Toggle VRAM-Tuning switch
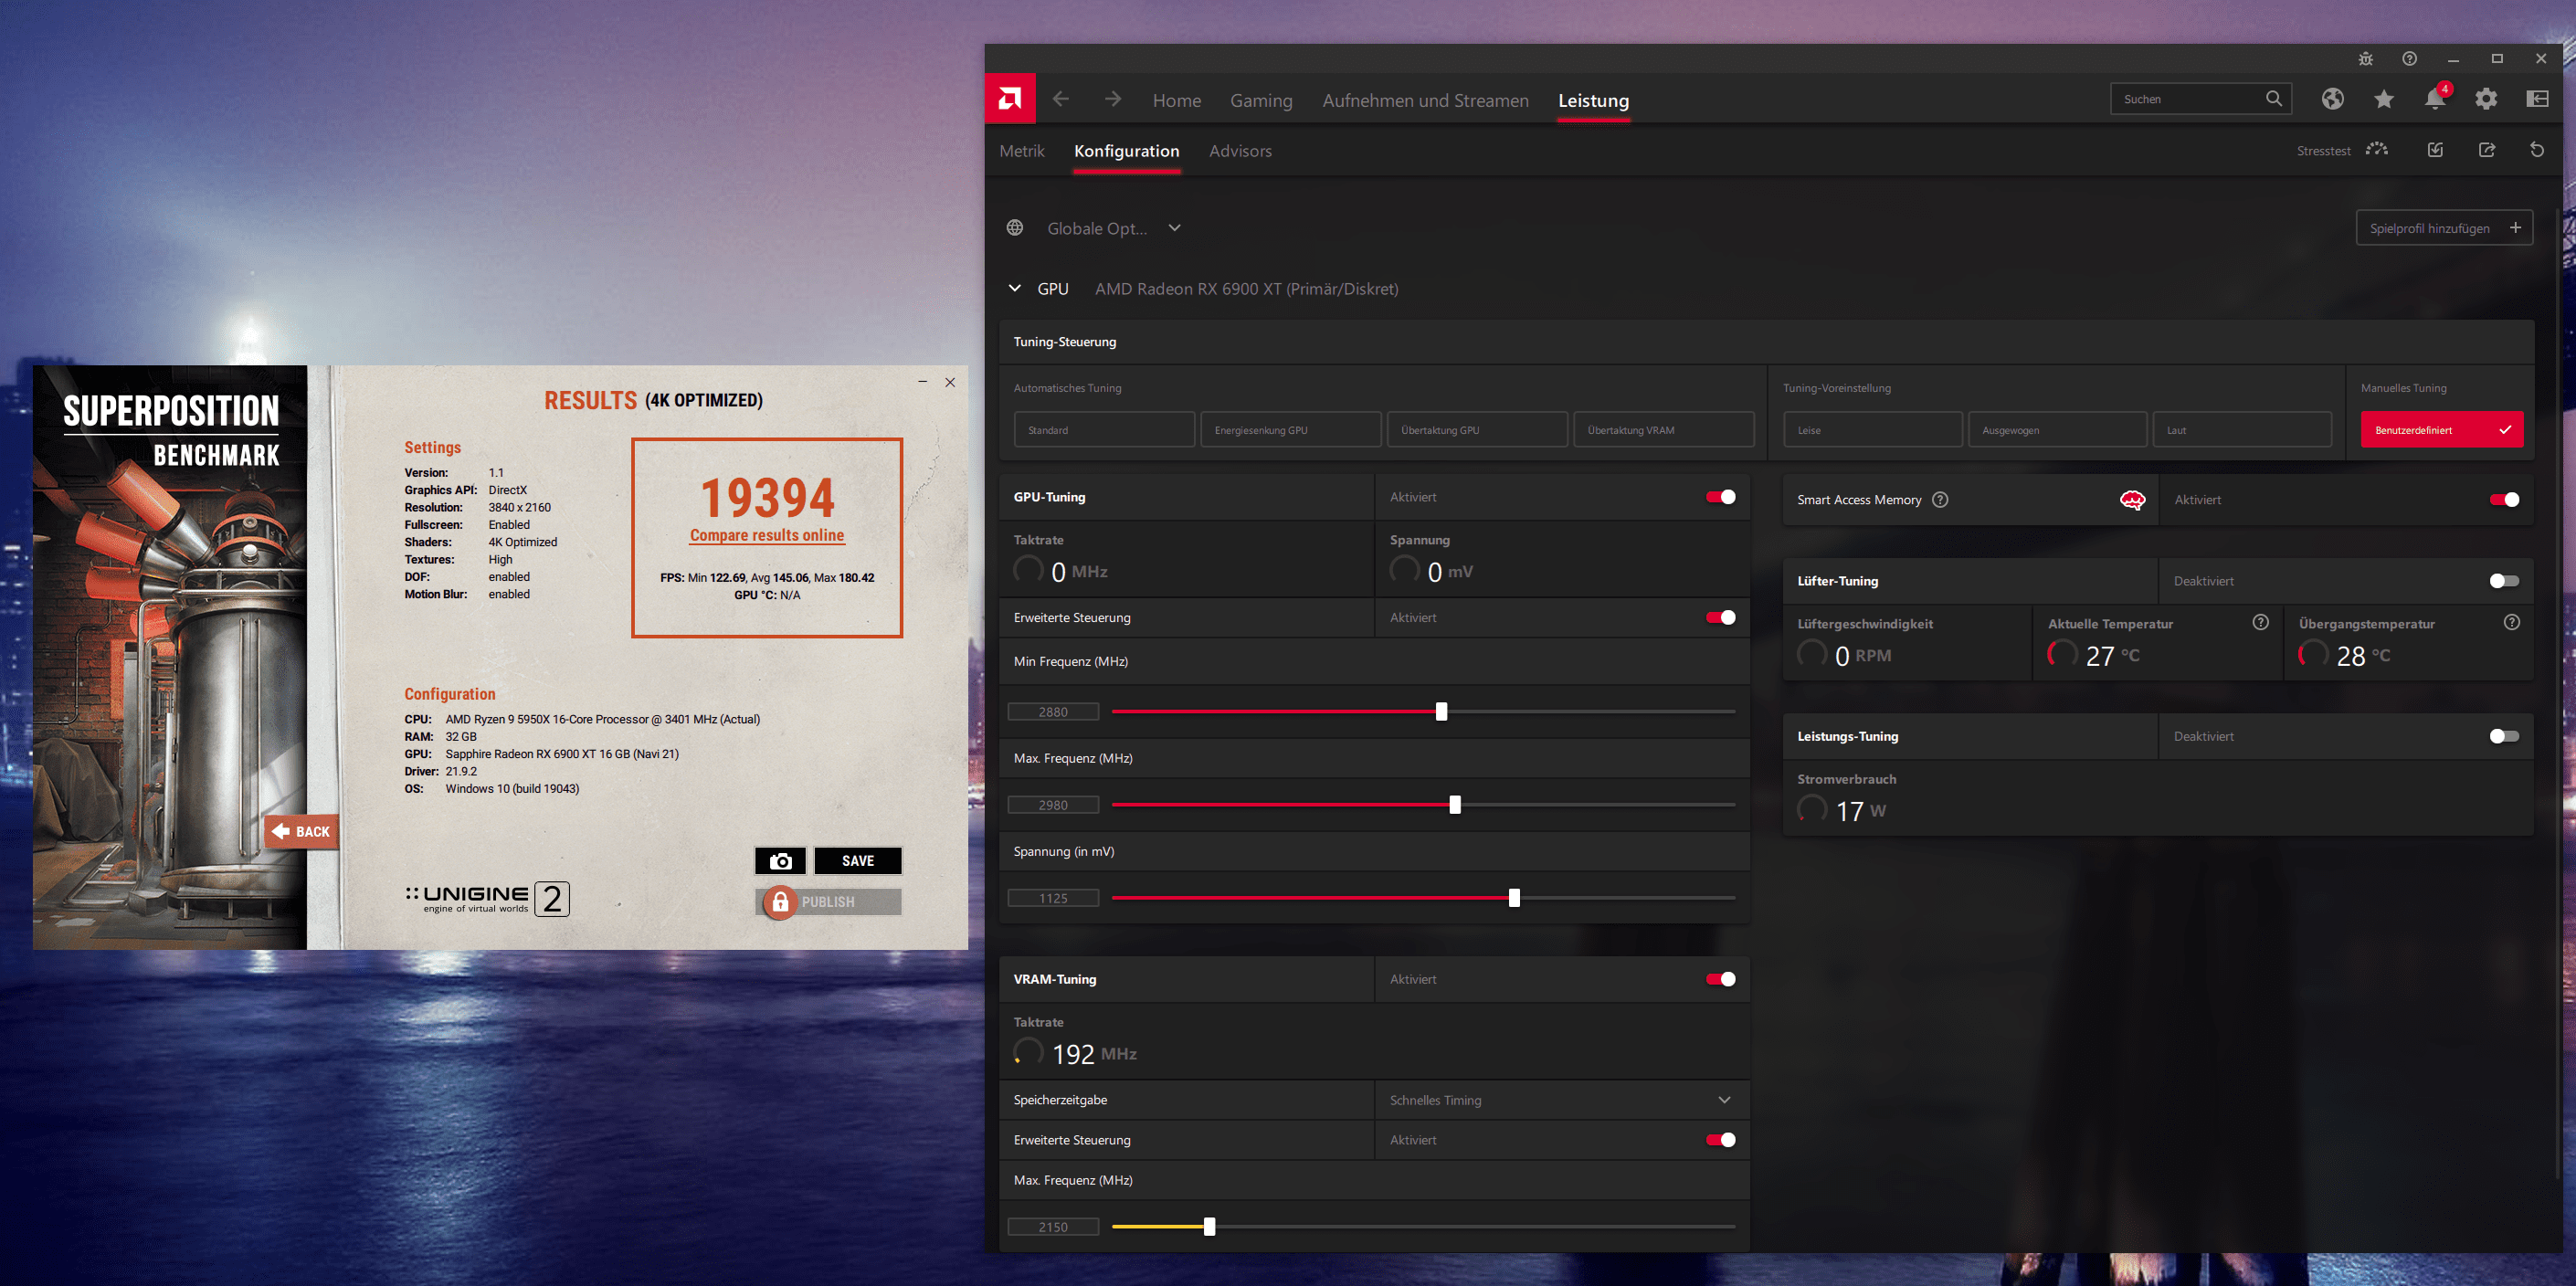Screen dimensions: 2576x1286 pyautogui.click(x=1720, y=979)
